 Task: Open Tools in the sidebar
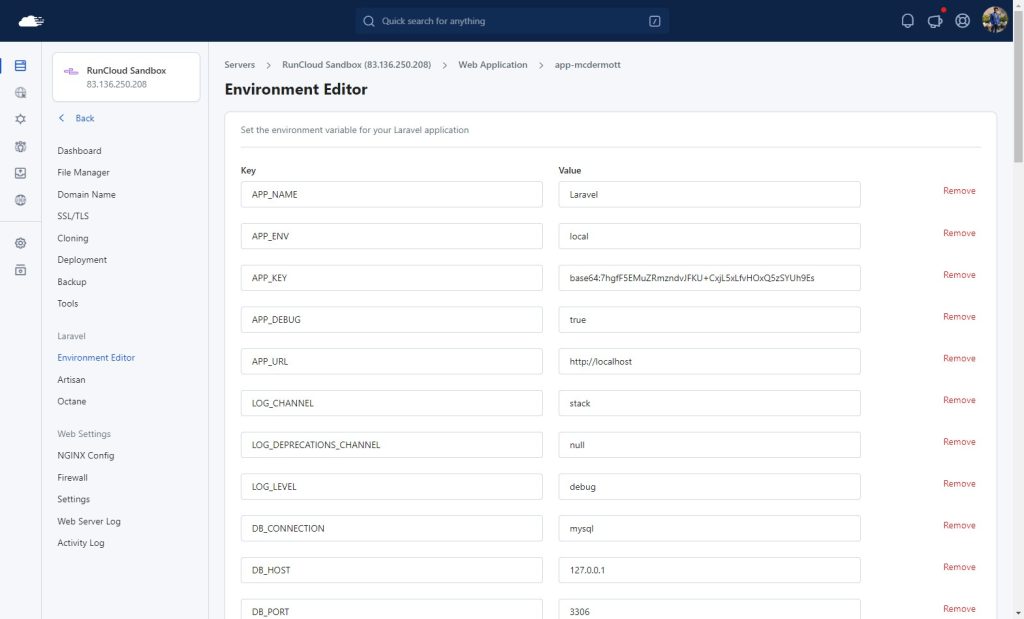coord(67,304)
